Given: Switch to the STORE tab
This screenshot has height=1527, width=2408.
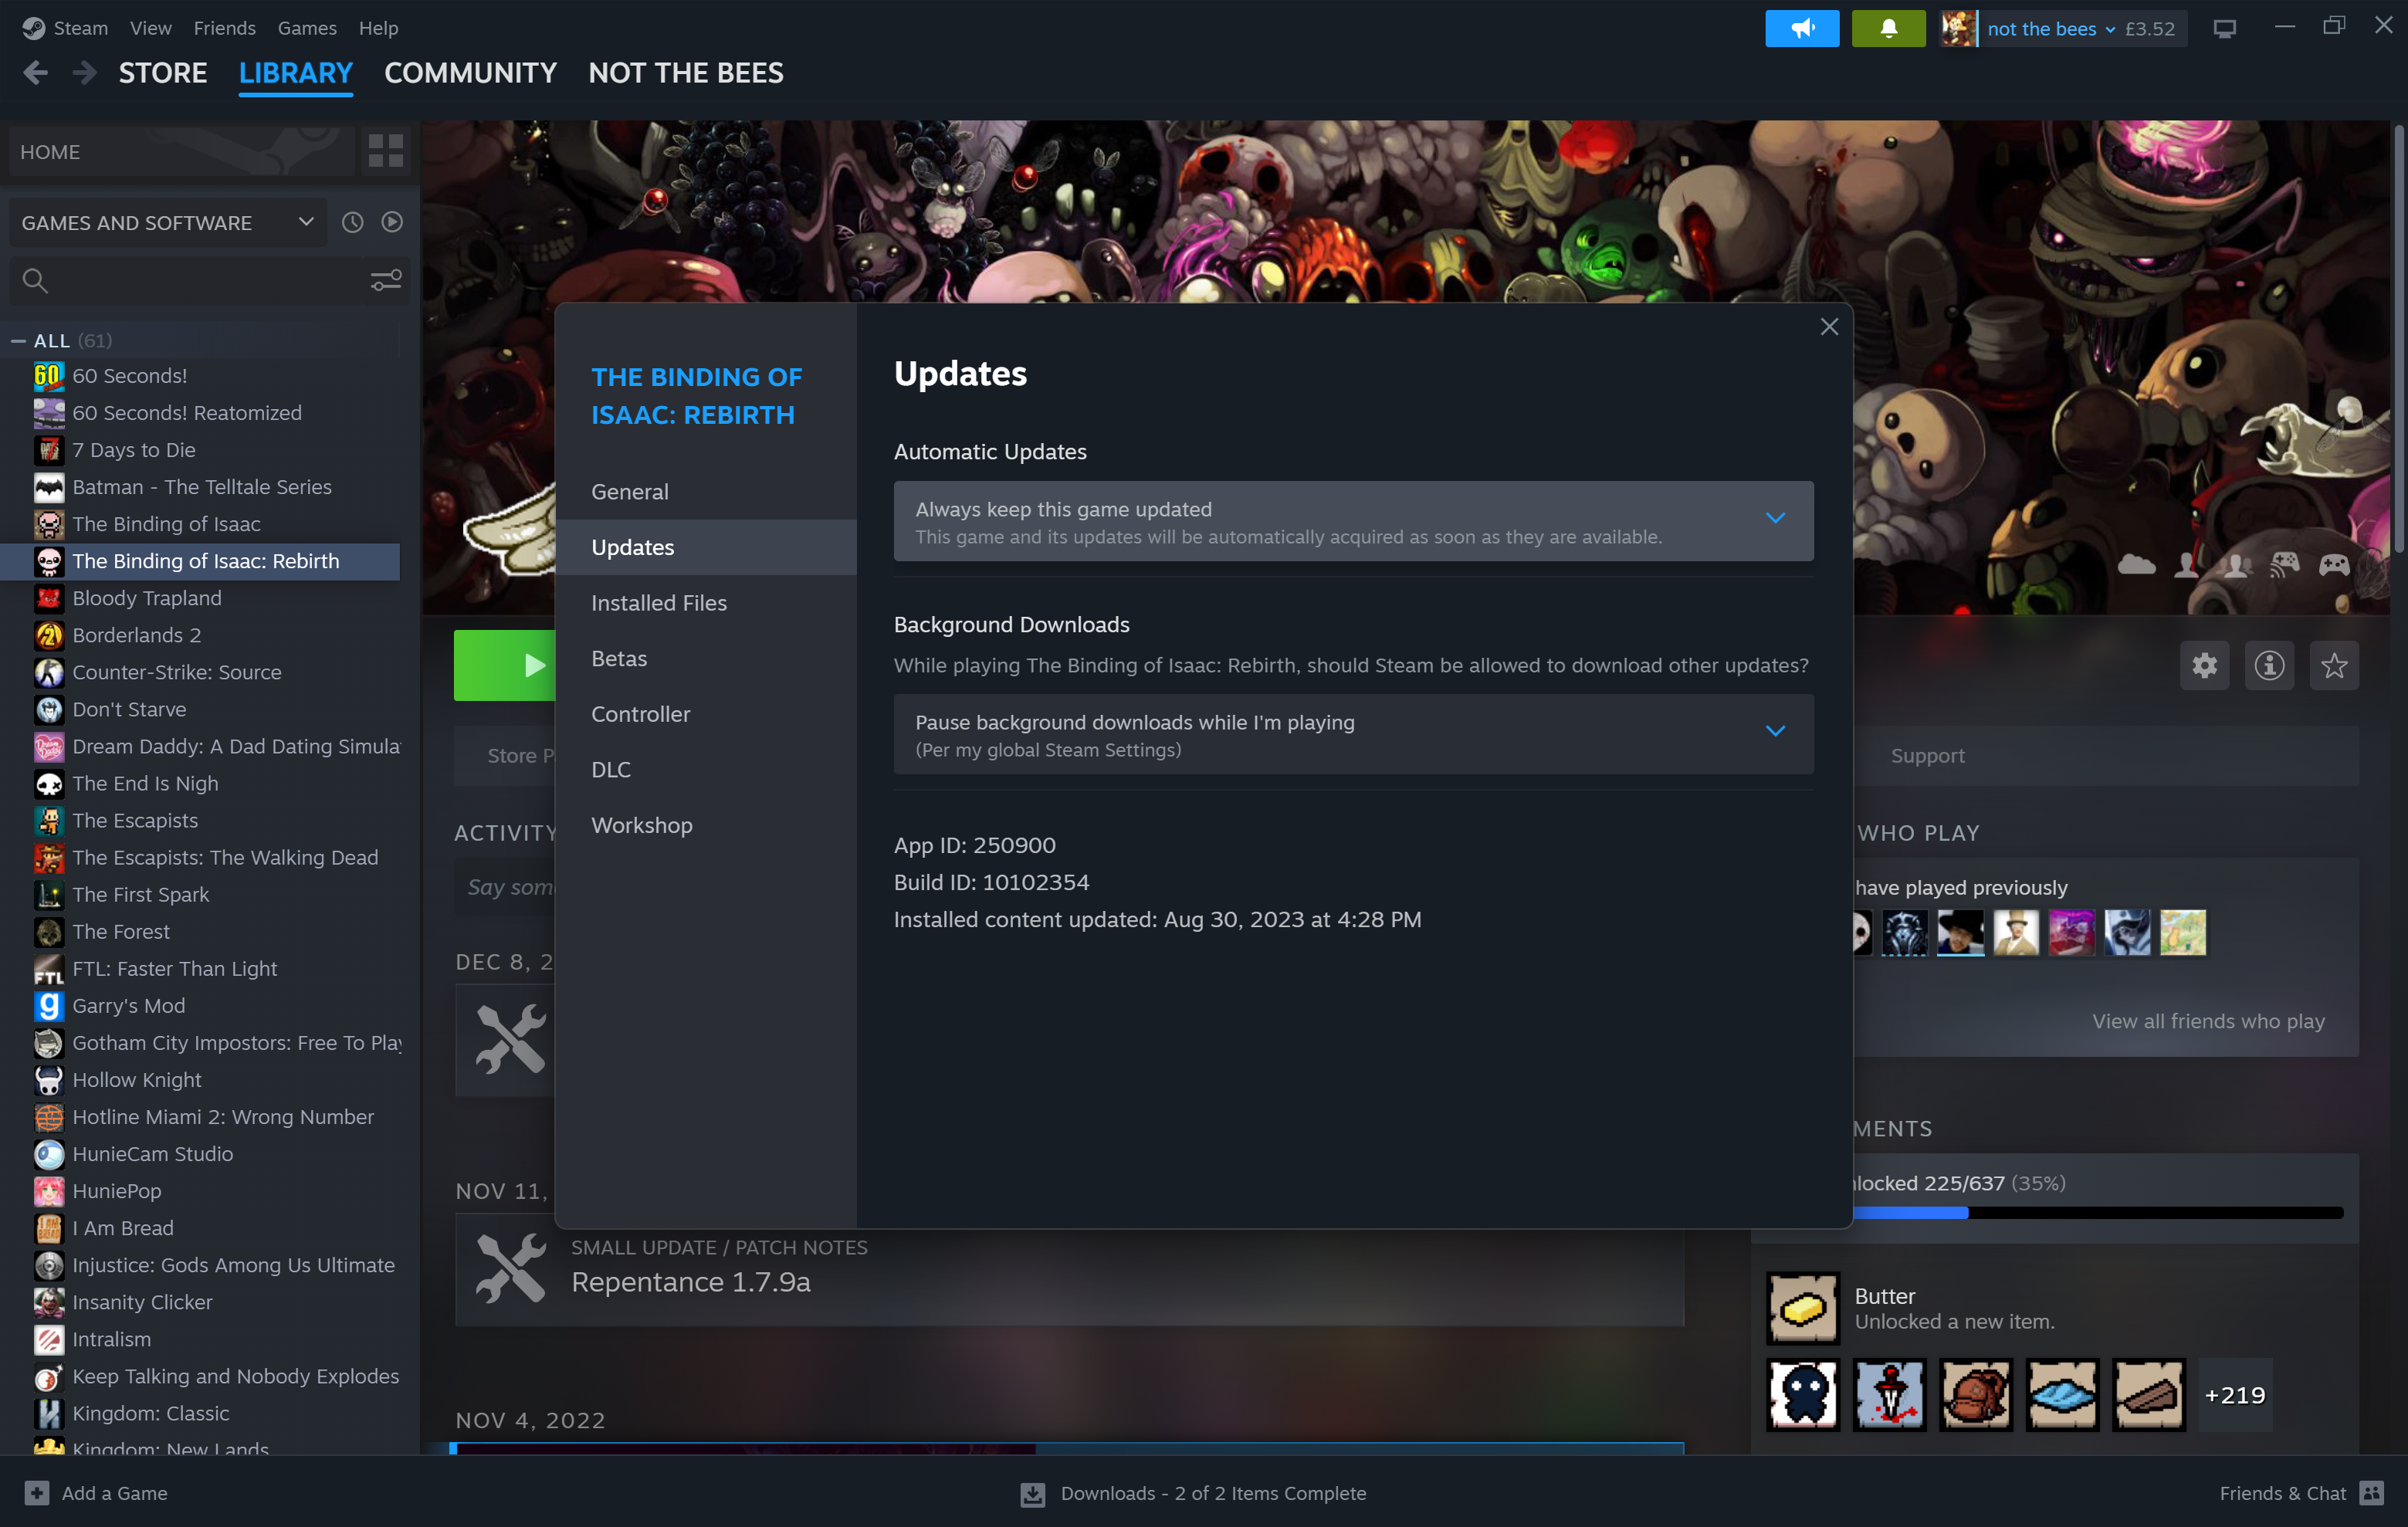Looking at the screenshot, I should pyautogui.click(x=163, y=73).
